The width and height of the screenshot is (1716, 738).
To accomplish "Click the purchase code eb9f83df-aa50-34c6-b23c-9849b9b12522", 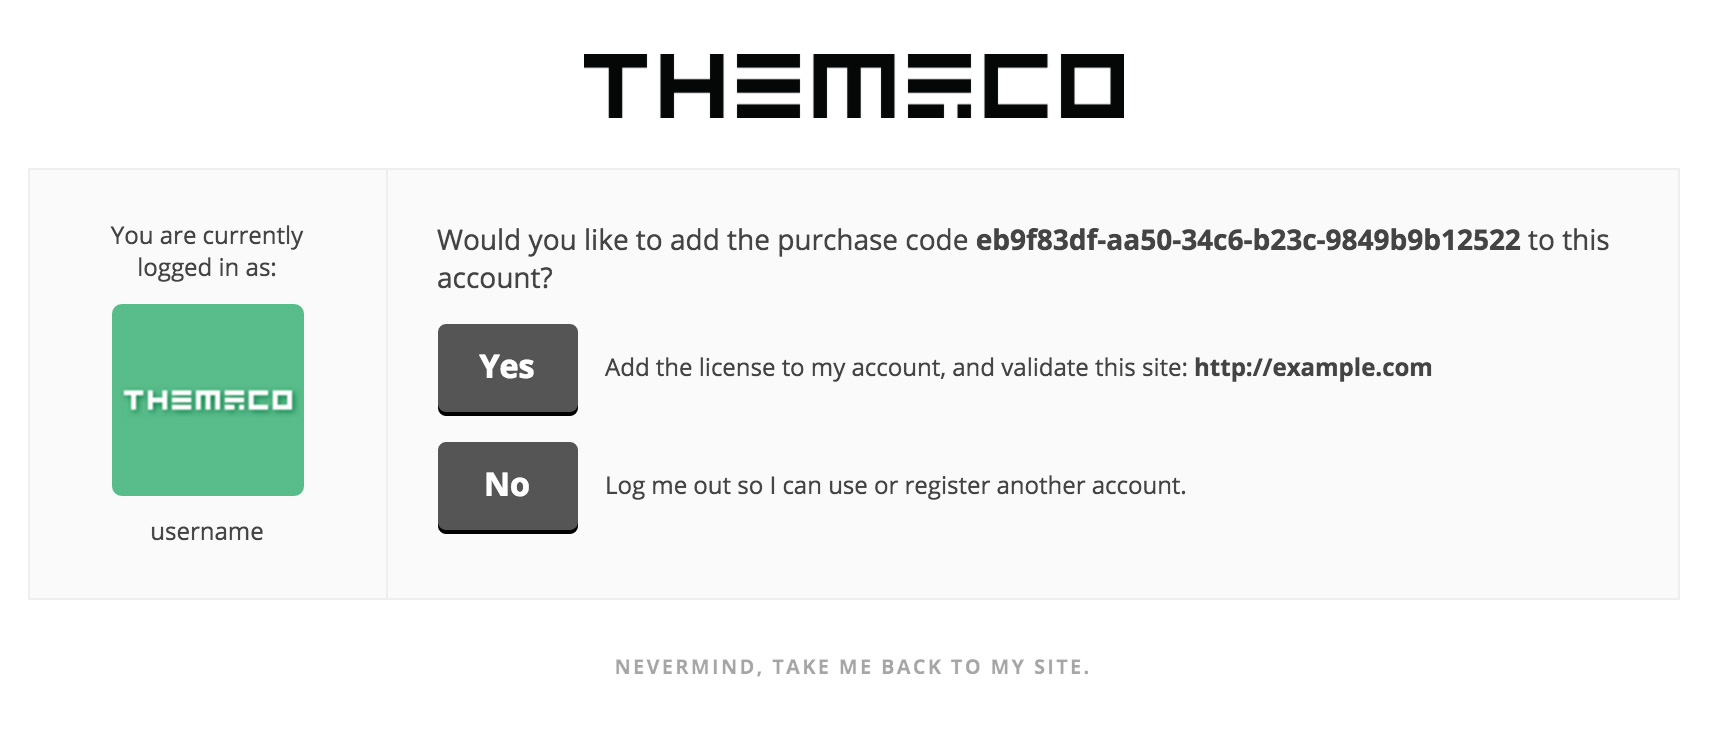I will [x=1248, y=240].
